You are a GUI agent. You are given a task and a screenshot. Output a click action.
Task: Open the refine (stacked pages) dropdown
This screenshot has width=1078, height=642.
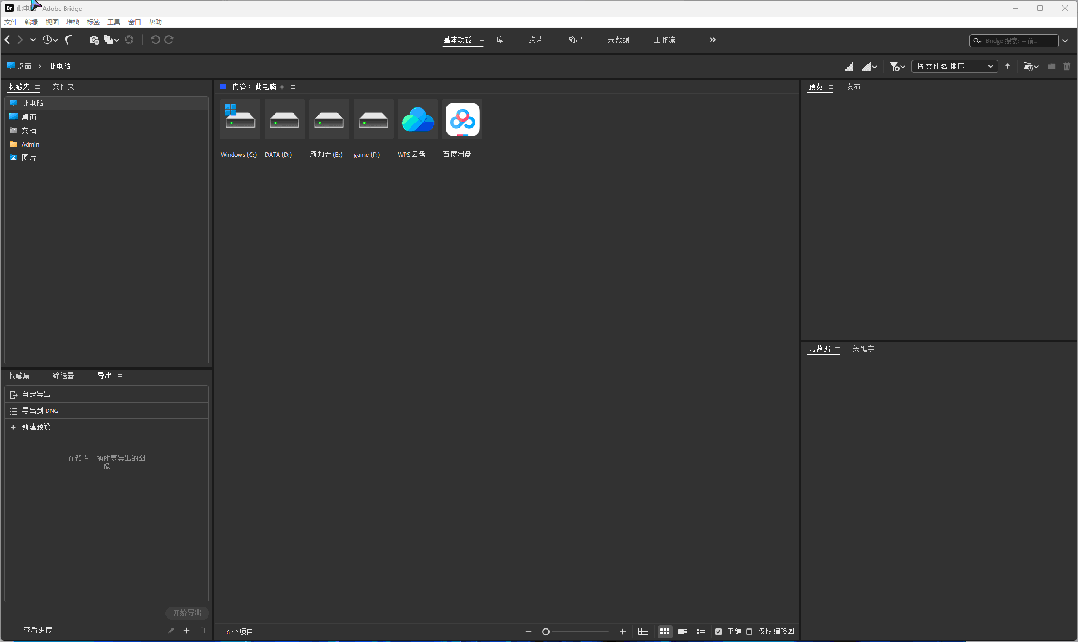coord(111,40)
